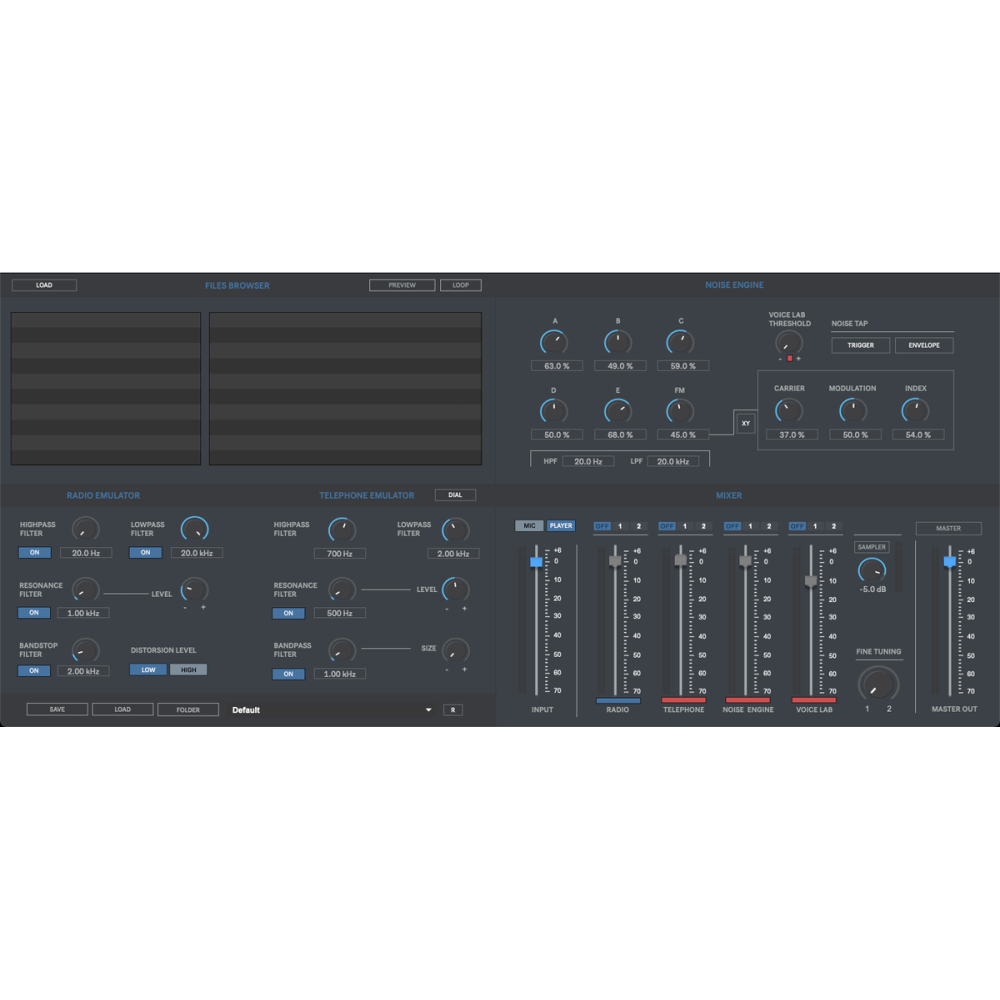Adjust the FM knob in Noise Engine
Viewport: 1000px width, 1000px height.
point(681,410)
